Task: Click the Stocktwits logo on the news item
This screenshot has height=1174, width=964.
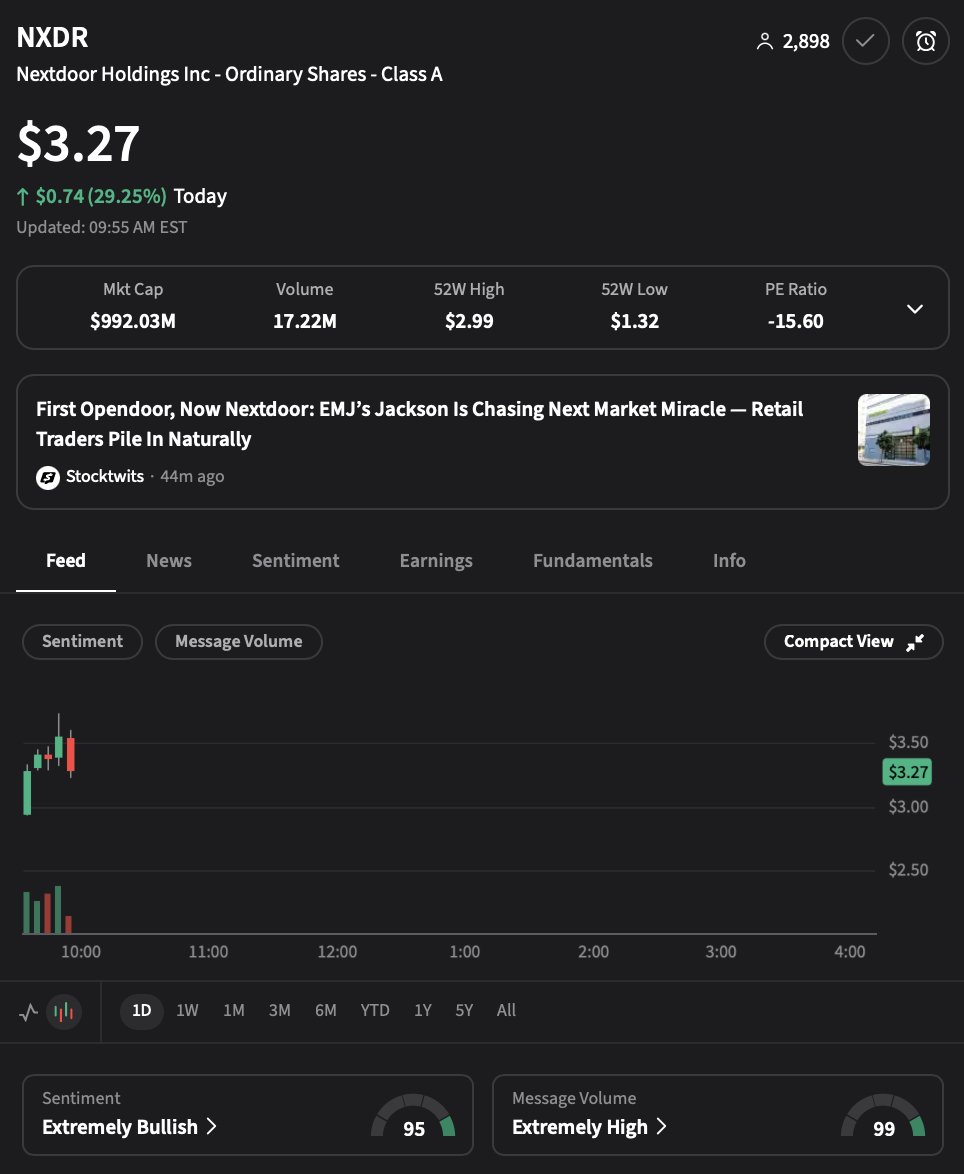Action: coord(47,477)
